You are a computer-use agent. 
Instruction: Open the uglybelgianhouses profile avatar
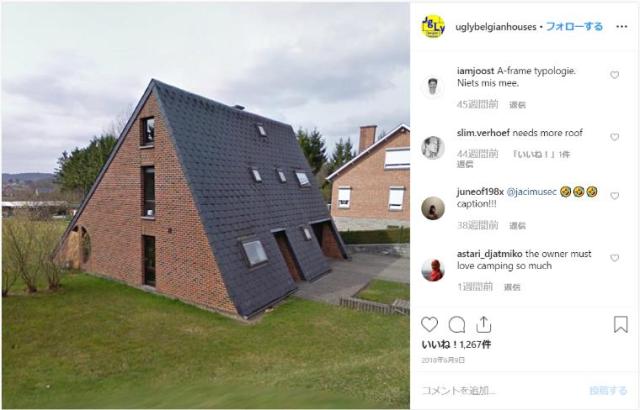[x=433, y=27]
